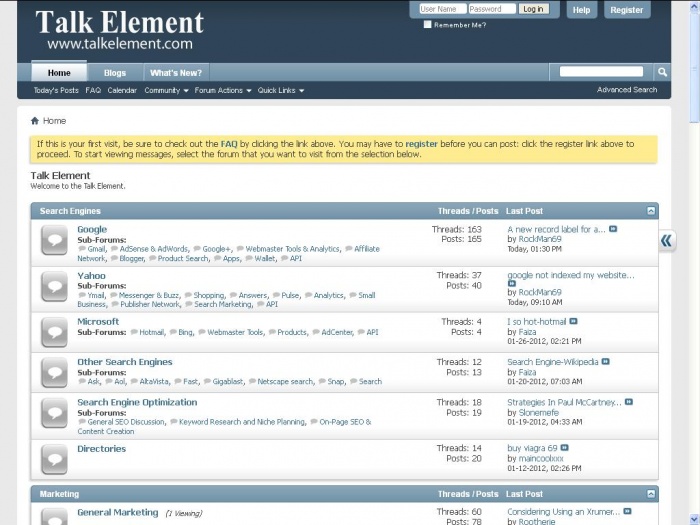The height and width of the screenshot is (525, 700).
Task: Open the Community dropdown menu
Action: coord(166,90)
